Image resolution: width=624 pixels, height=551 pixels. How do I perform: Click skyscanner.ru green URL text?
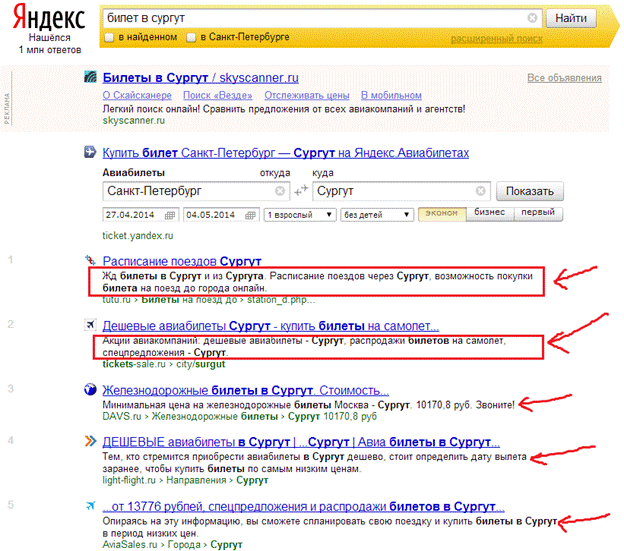(134, 120)
